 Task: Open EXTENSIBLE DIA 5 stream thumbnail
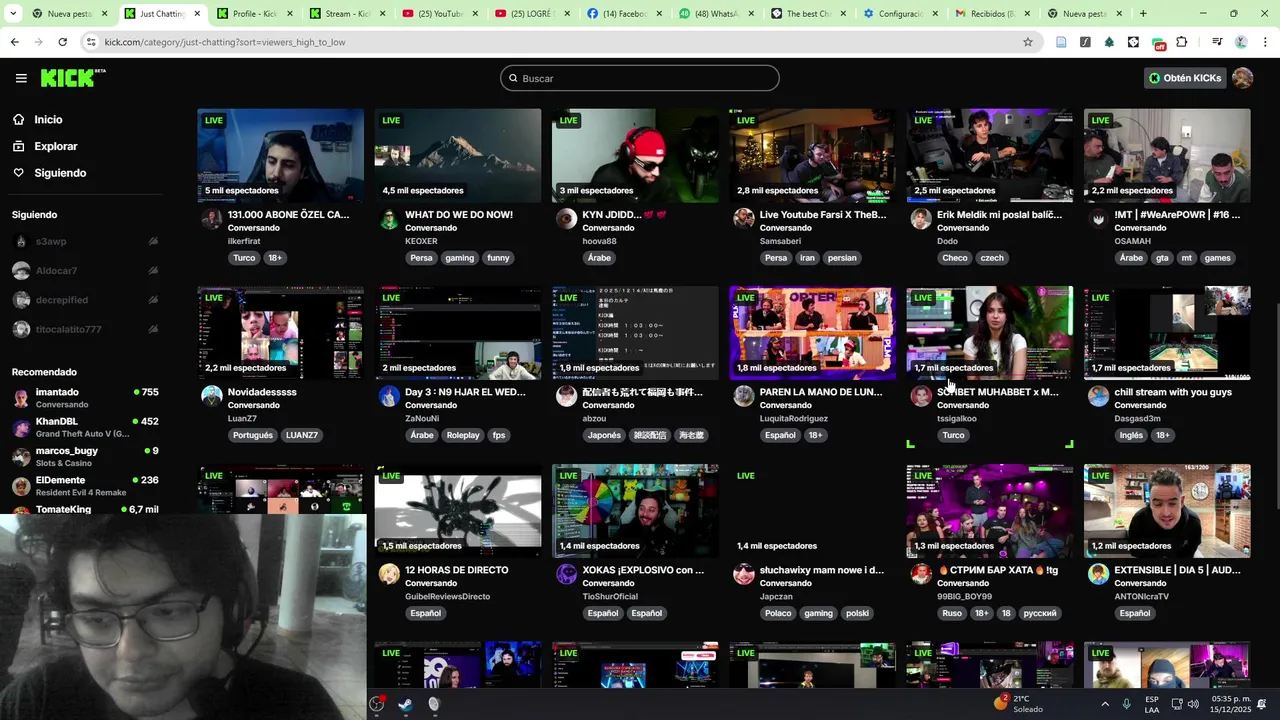tap(1167, 510)
